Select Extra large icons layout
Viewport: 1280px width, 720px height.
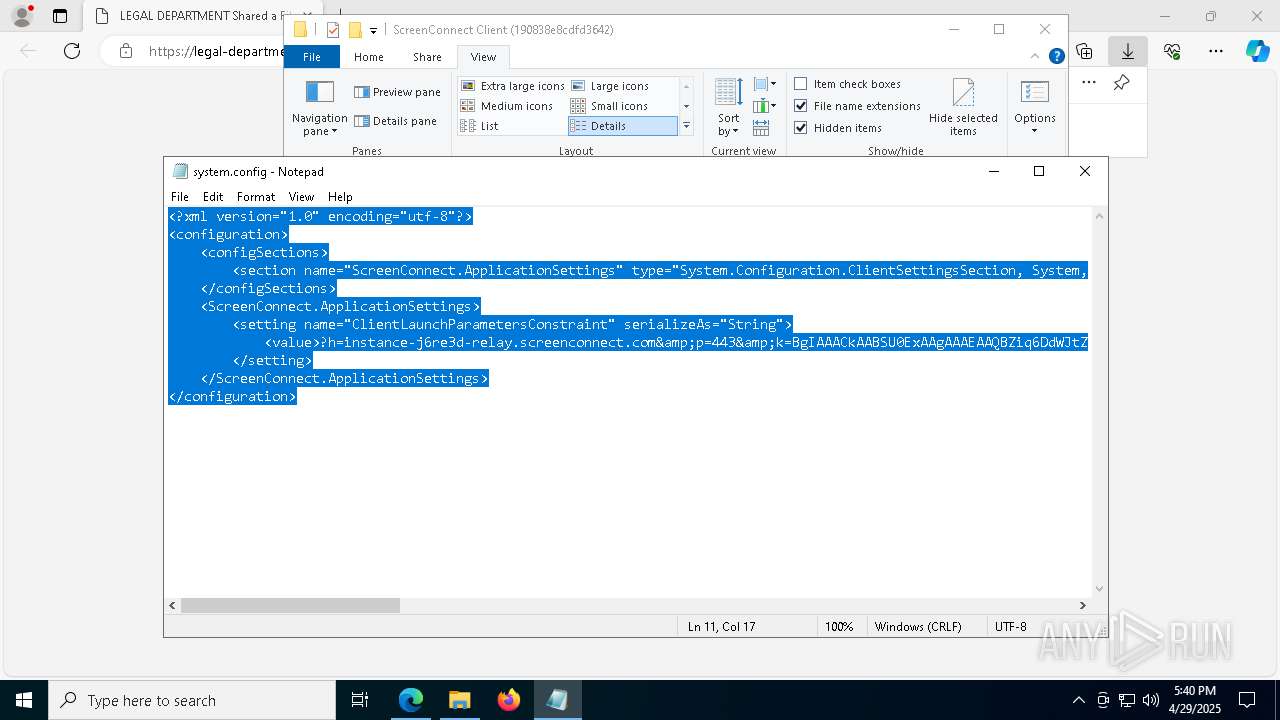(x=513, y=86)
